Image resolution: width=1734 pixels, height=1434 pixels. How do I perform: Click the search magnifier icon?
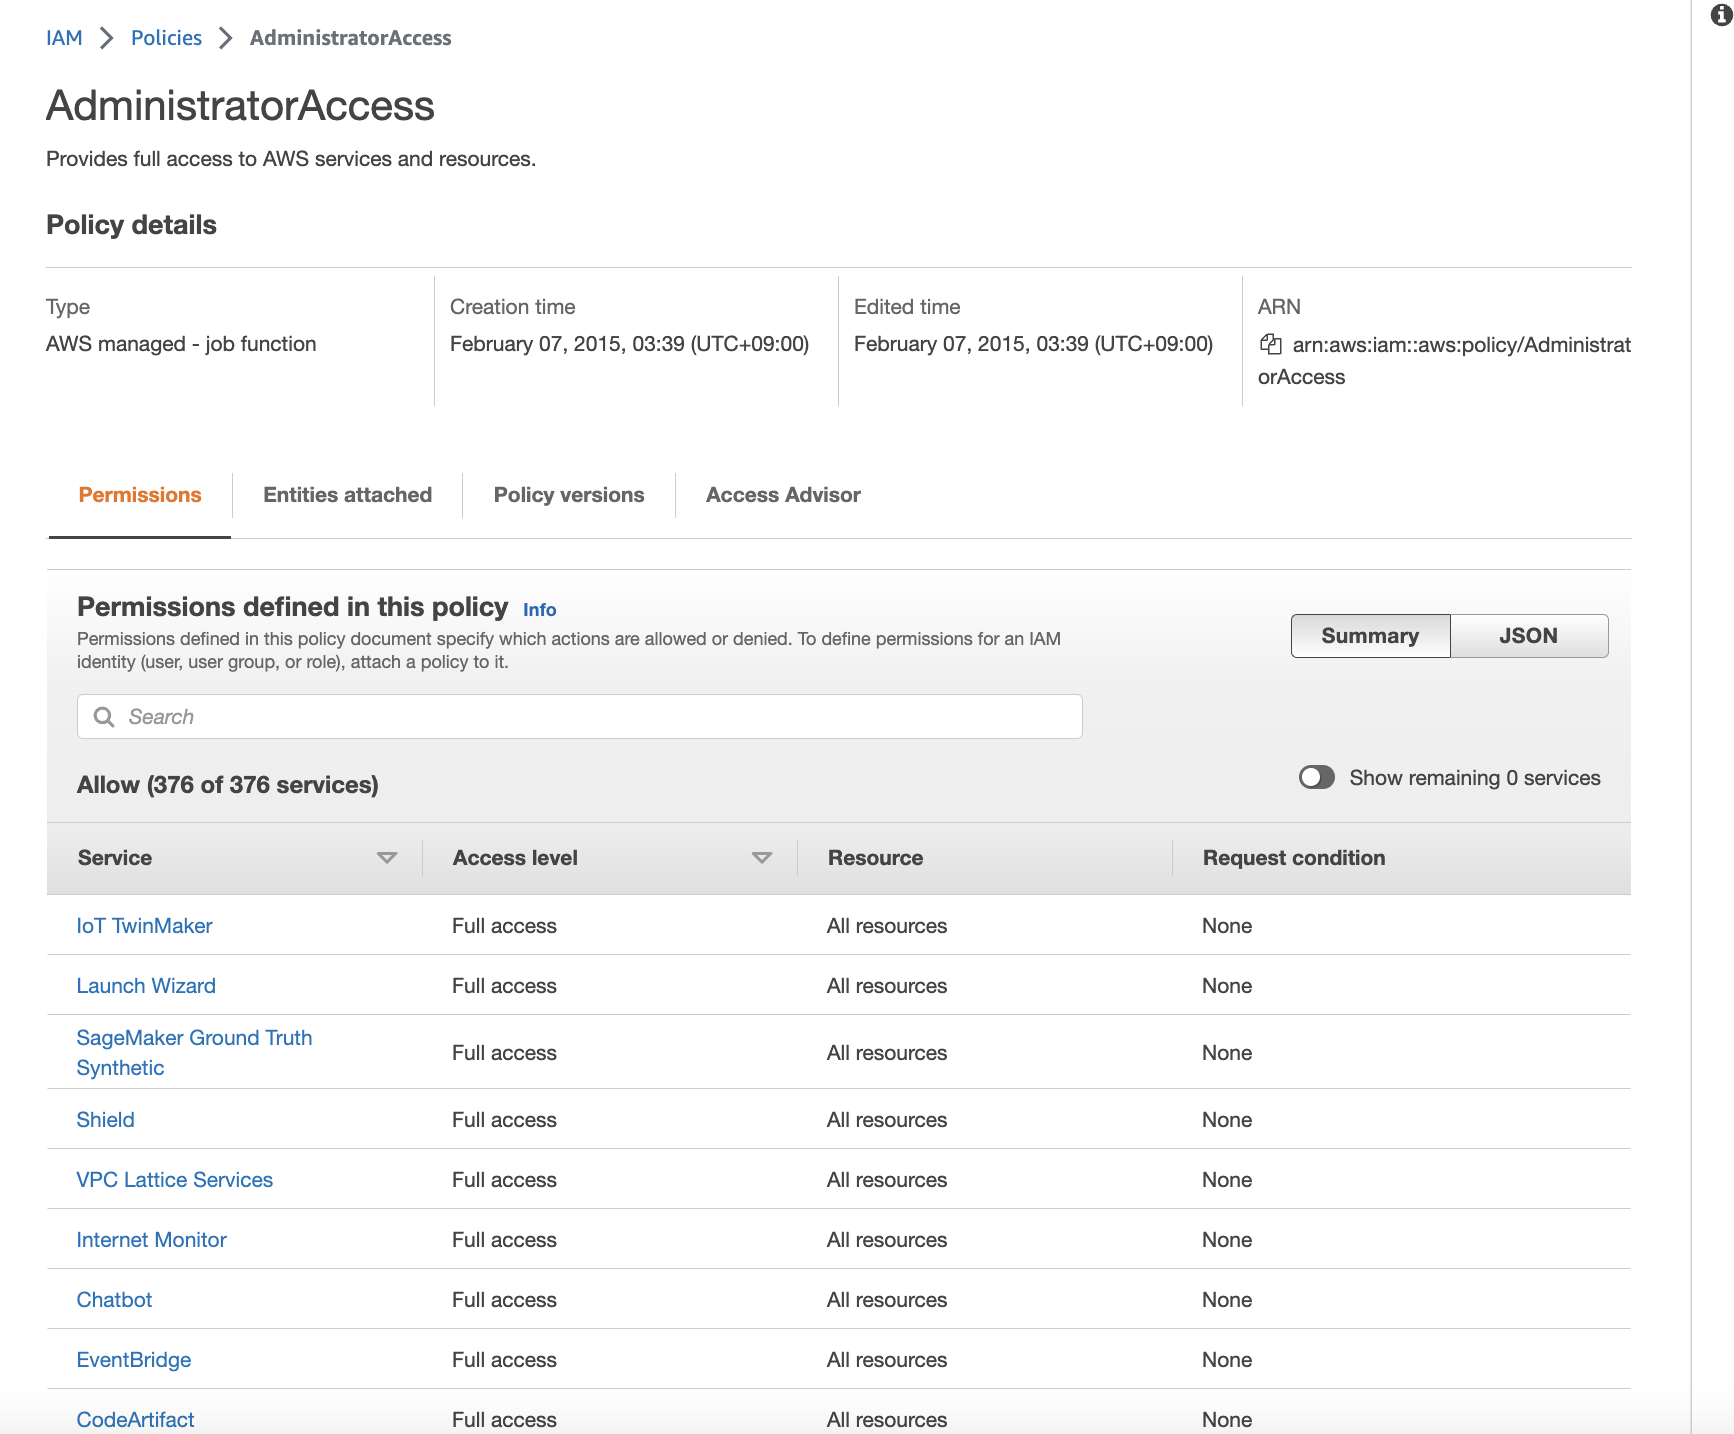(x=104, y=717)
